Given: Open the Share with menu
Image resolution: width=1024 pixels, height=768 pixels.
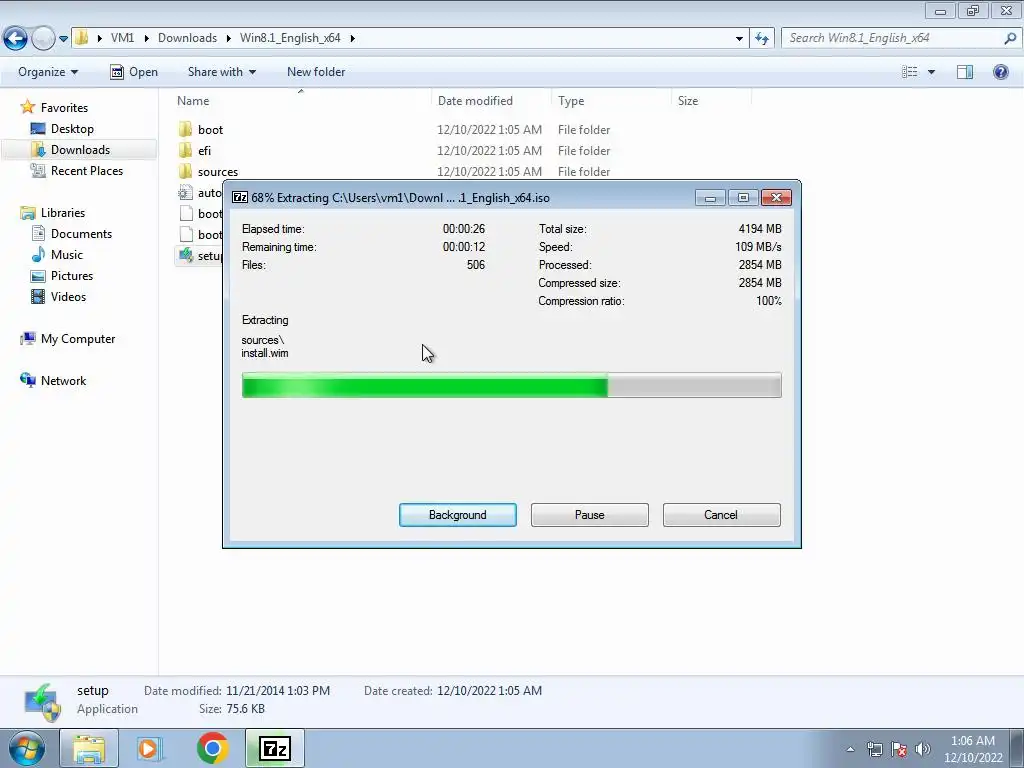Looking at the screenshot, I should [x=221, y=72].
